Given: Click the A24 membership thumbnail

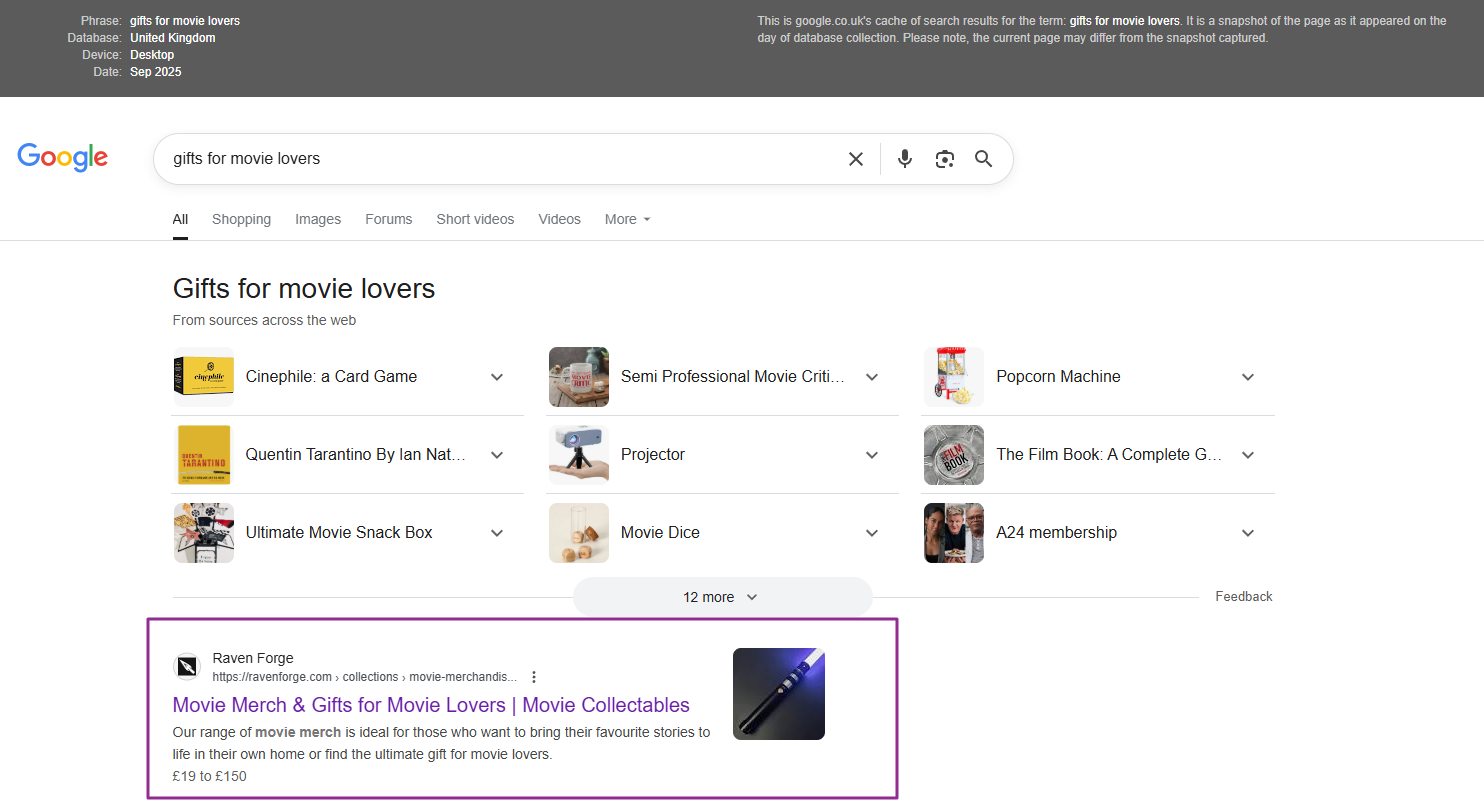Looking at the screenshot, I should pos(954,533).
